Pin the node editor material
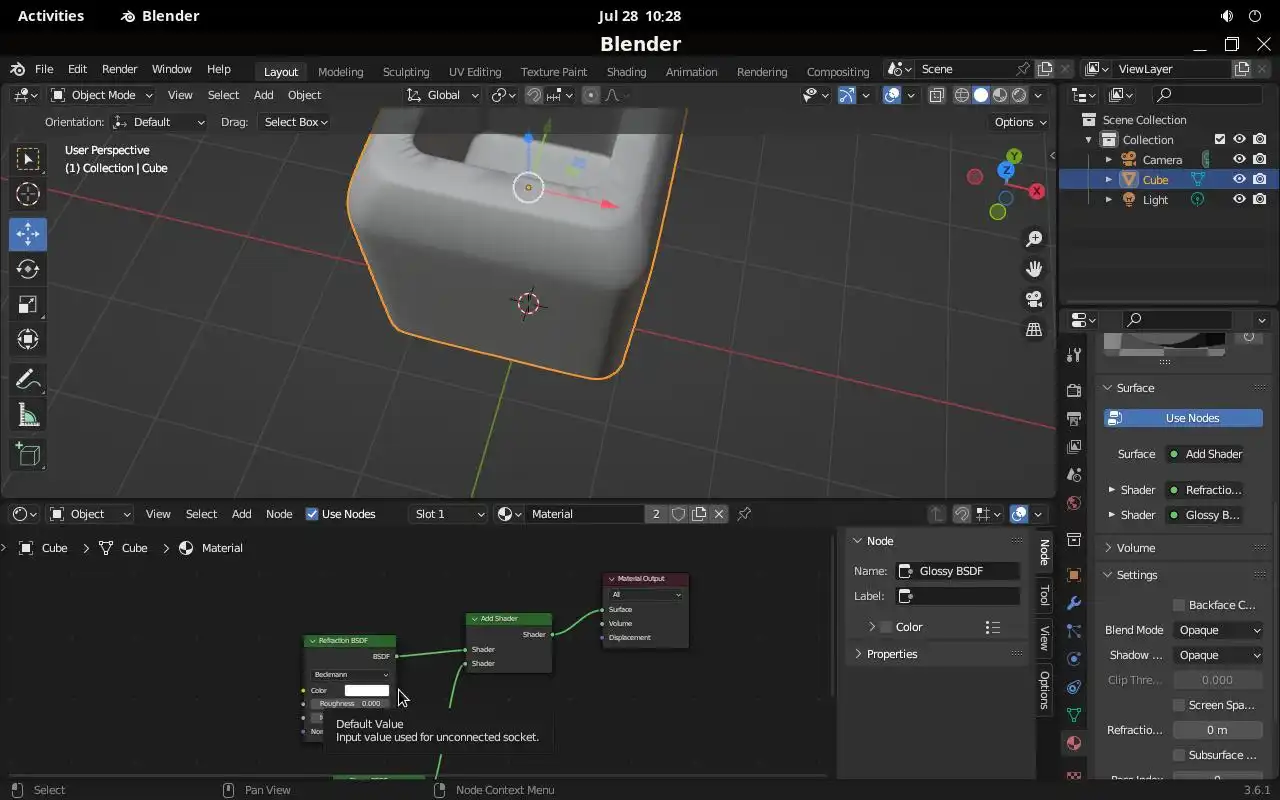 tap(744, 514)
